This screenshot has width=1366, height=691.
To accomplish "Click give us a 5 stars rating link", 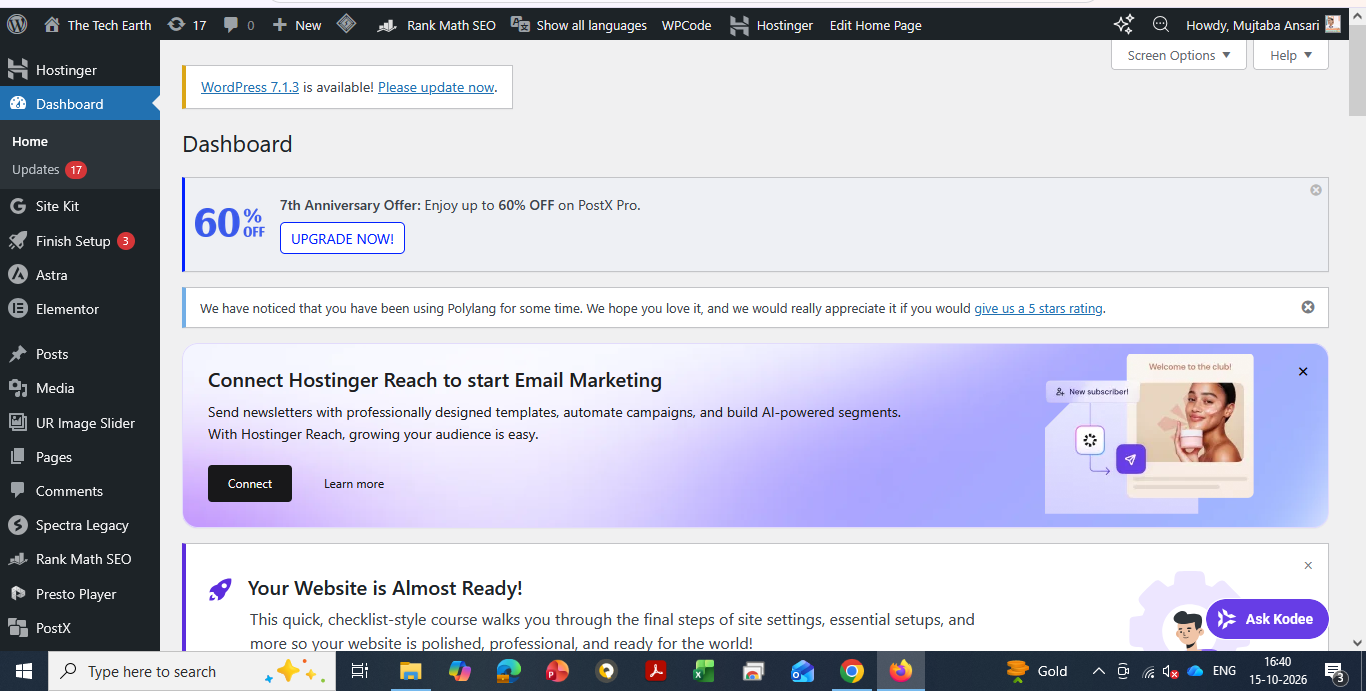I will coord(1039,308).
